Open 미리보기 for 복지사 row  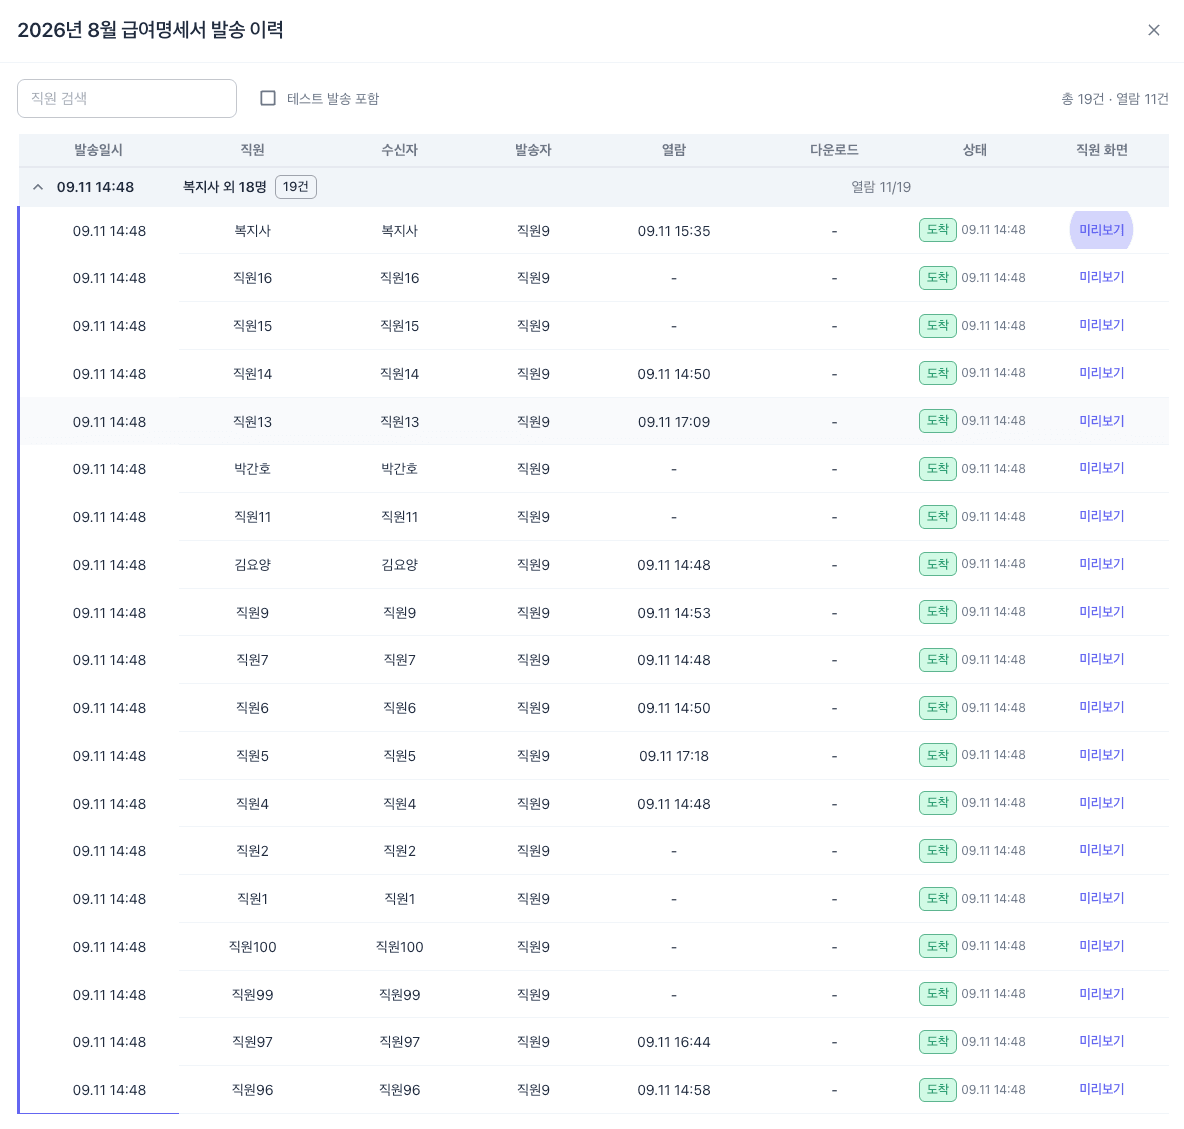tap(1101, 230)
